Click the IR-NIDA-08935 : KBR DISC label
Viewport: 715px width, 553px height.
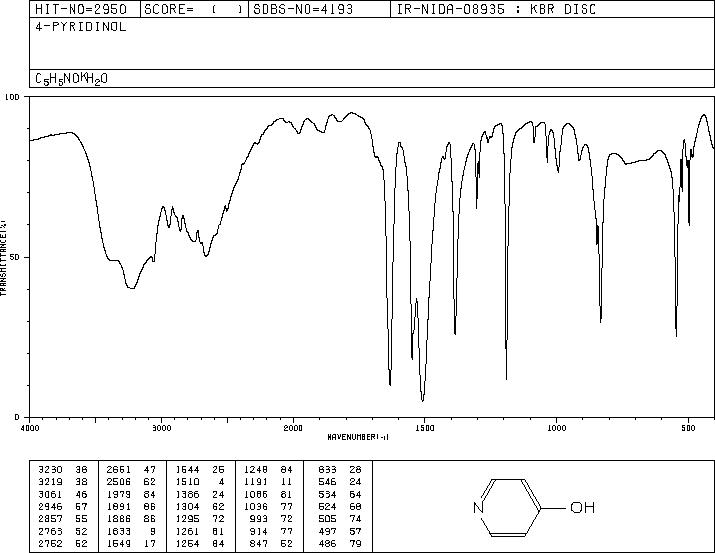pos(496,9)
